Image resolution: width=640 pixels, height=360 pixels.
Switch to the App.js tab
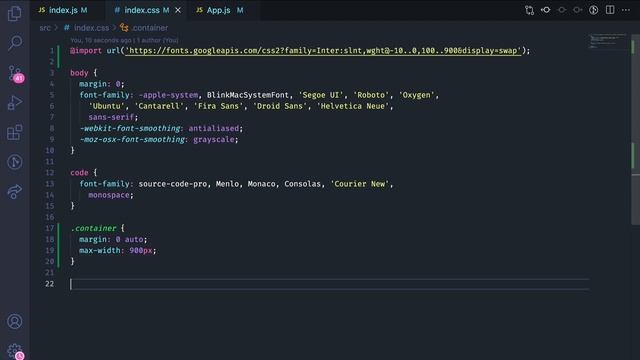click(x=218, y=10)
